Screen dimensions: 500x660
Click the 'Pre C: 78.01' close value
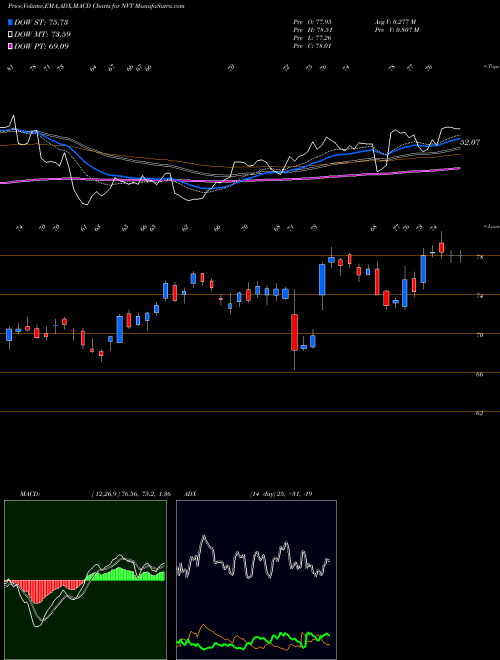coord(313,46)
